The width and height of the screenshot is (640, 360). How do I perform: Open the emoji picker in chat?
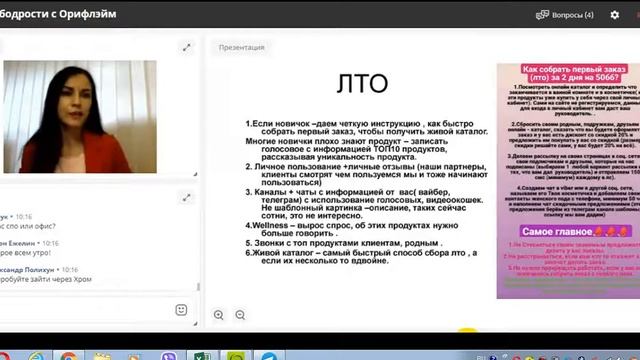click(181, 310)
